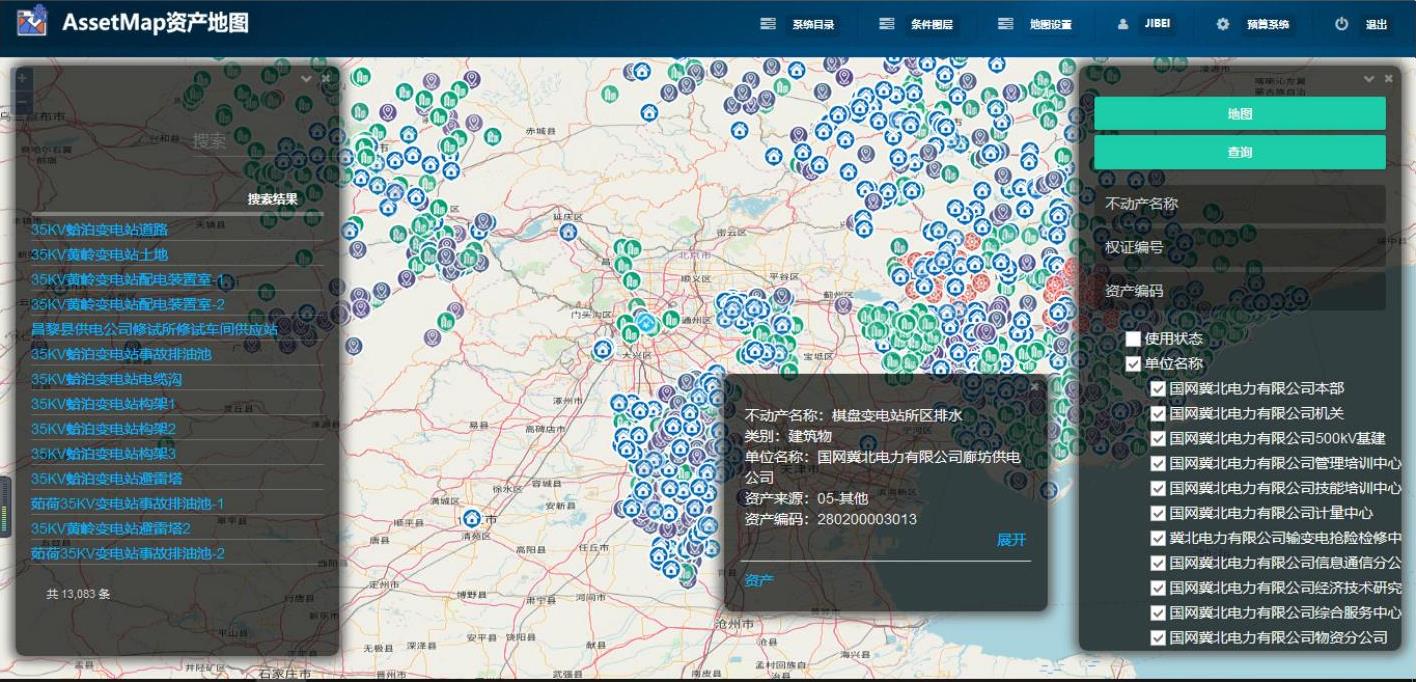Click the green 查询 button
This screenshot has height=682, width=1416.
[1240, 152]
